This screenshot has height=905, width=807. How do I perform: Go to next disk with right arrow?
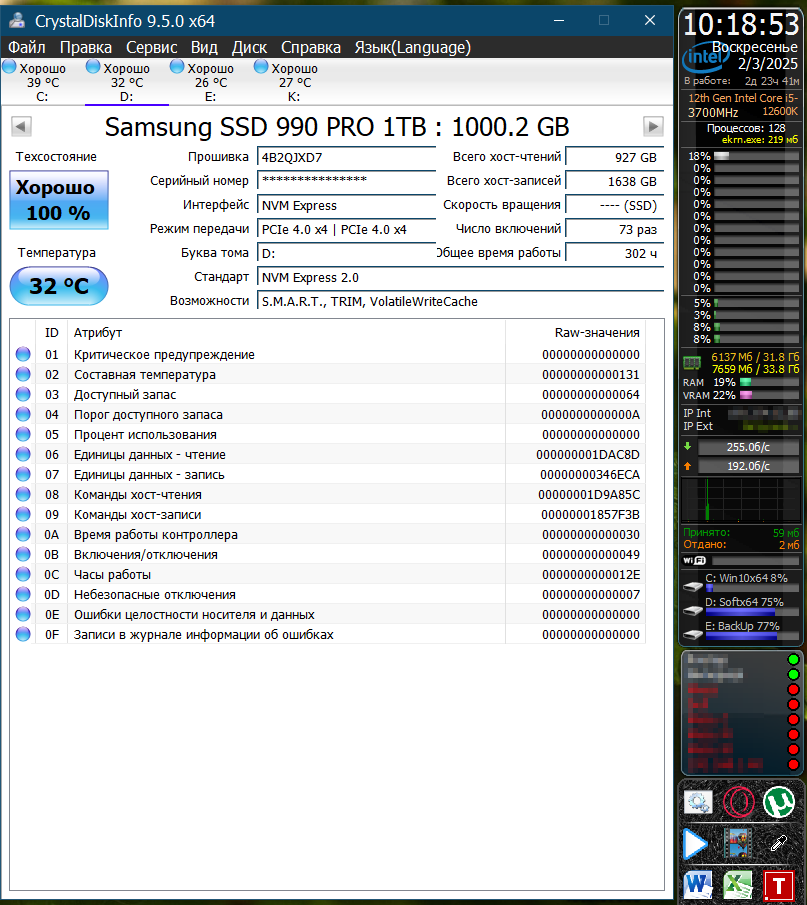point(653,126)
